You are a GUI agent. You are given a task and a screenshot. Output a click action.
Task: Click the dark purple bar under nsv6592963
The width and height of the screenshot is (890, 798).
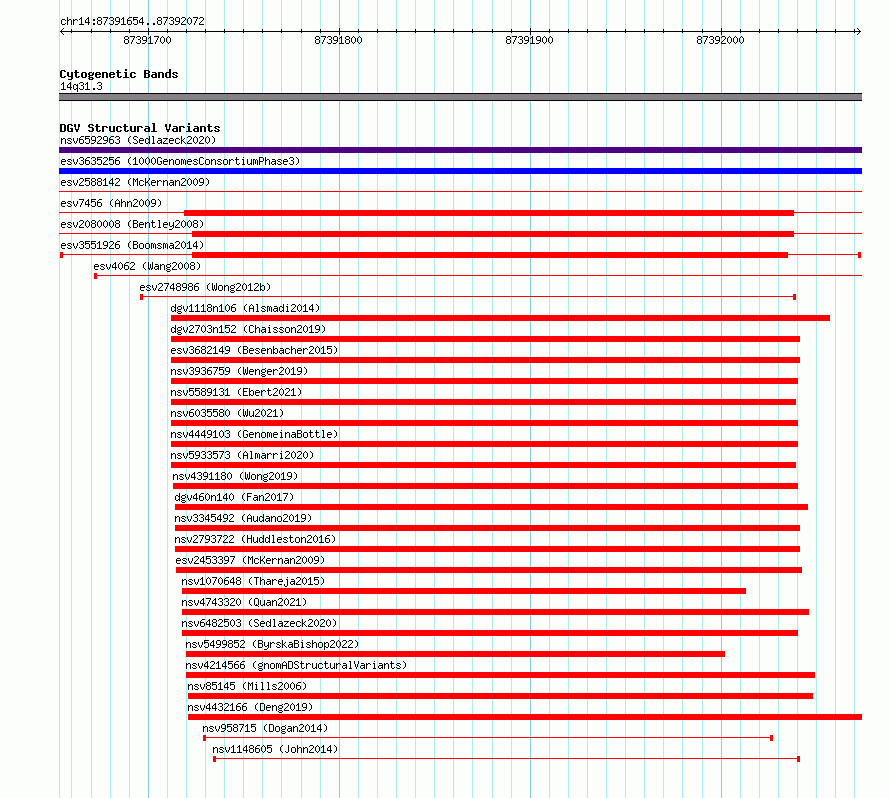click(x=460, y=150)
